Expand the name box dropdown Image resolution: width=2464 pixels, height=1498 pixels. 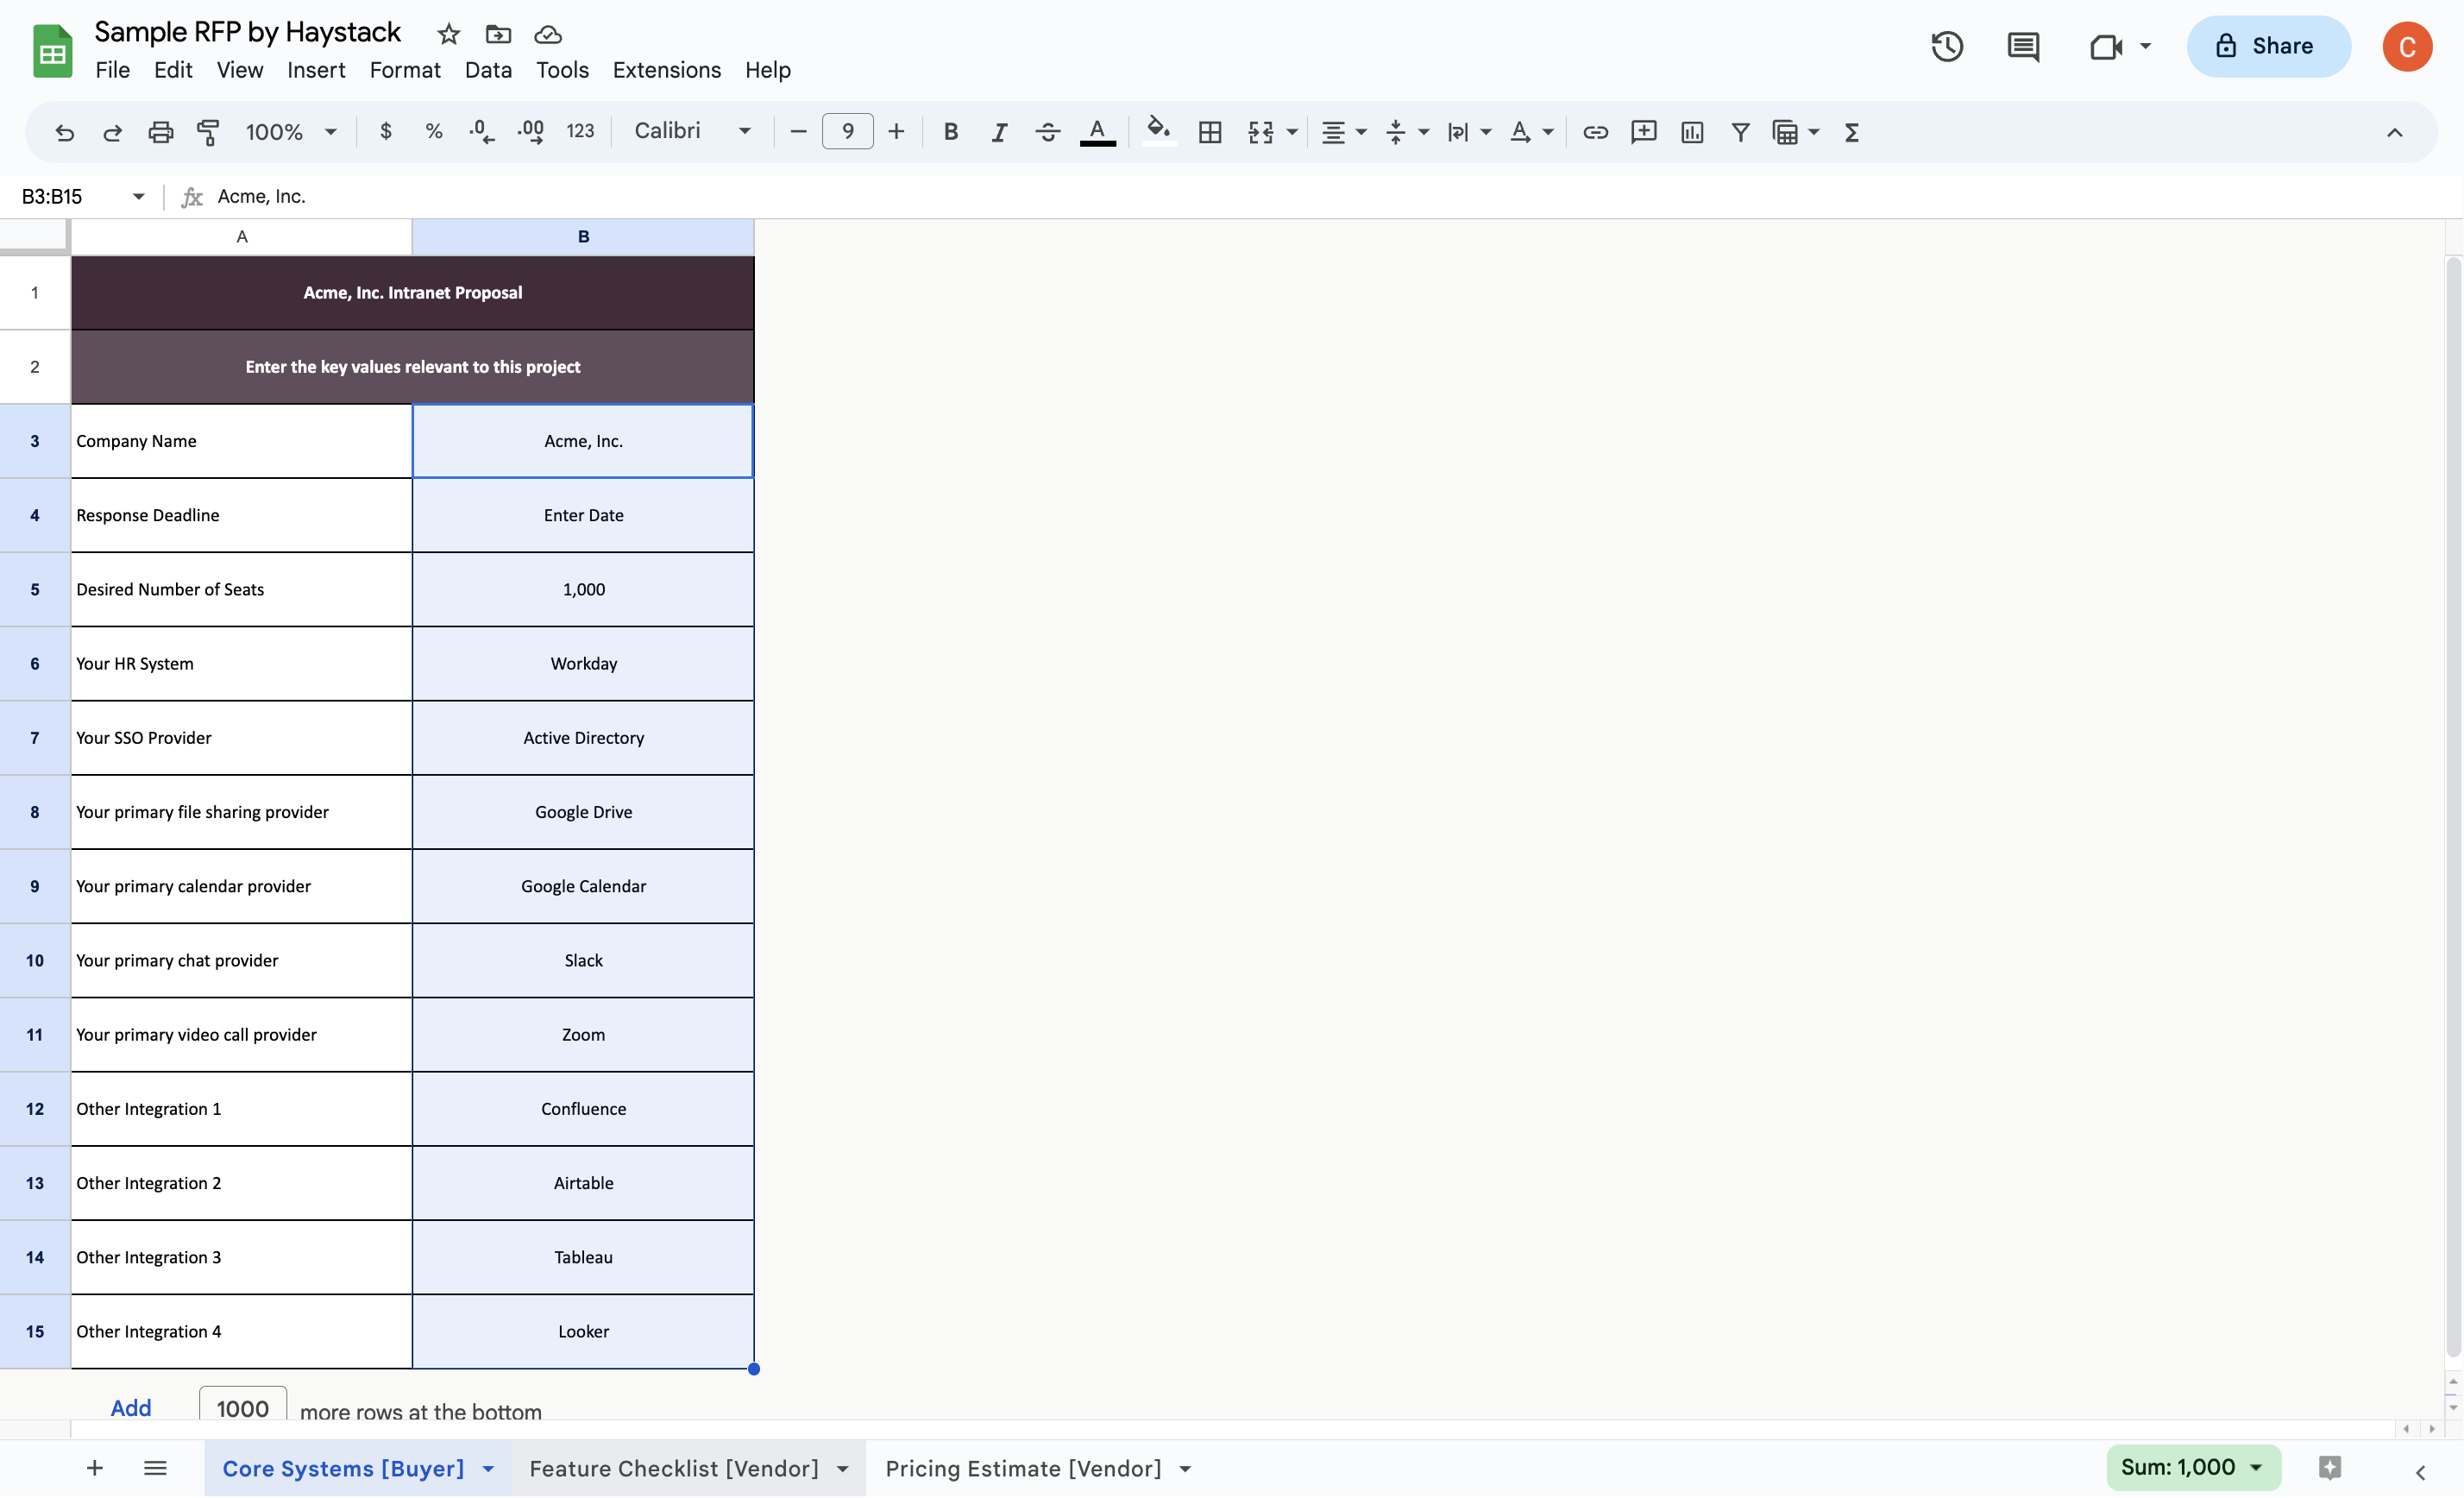pos(139,196)
